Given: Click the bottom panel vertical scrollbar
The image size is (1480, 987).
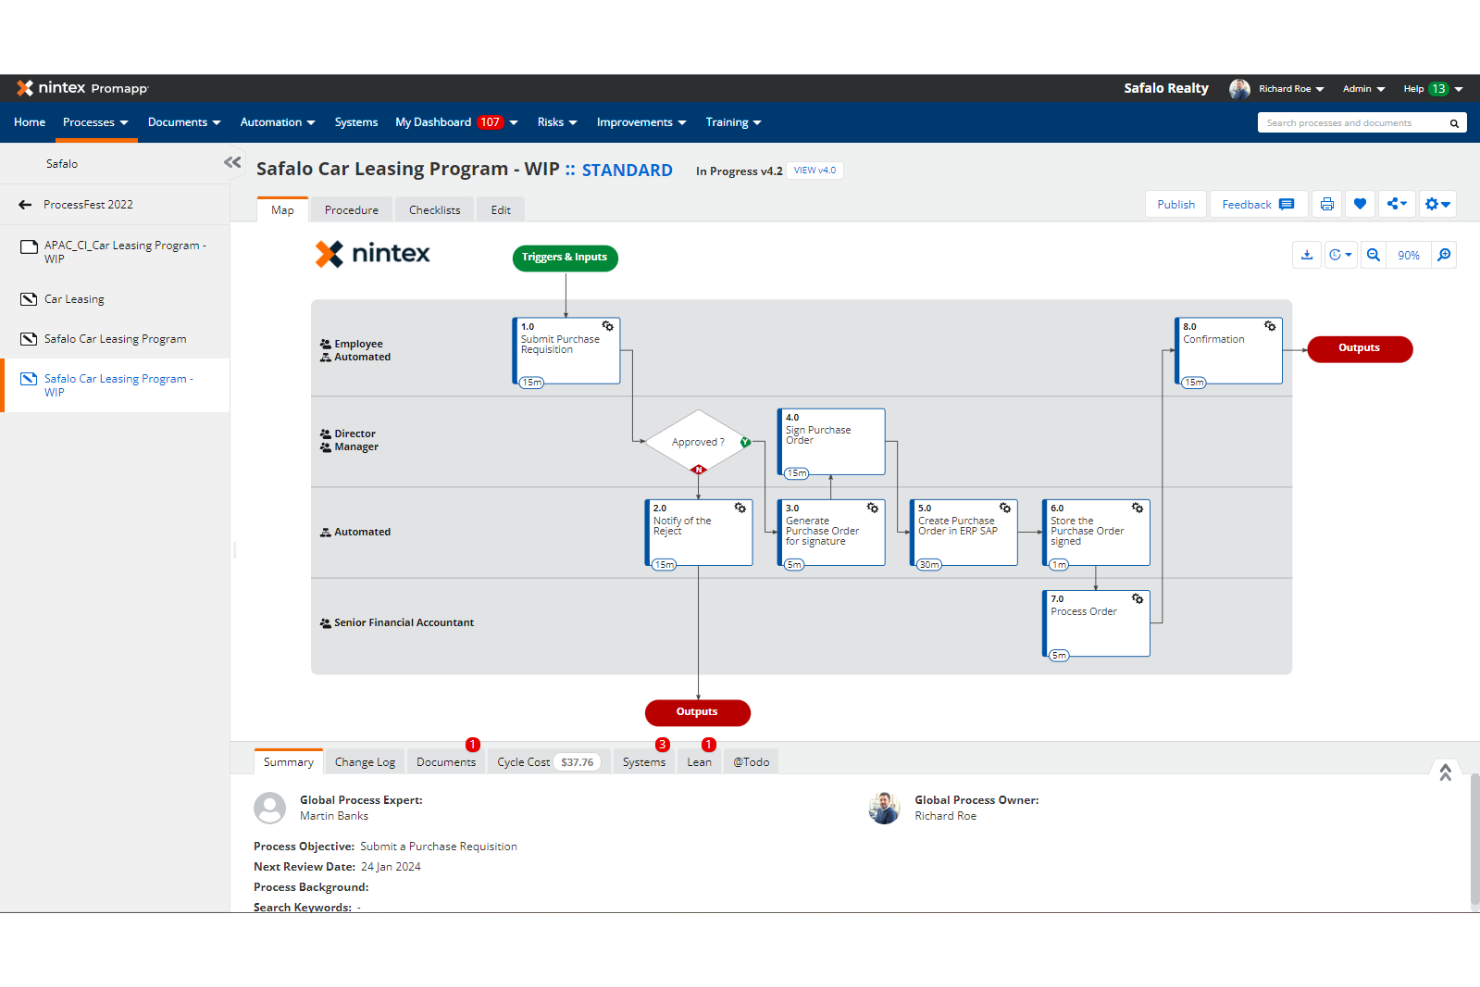Looking at the screenshot, I should coord(1475,840).
